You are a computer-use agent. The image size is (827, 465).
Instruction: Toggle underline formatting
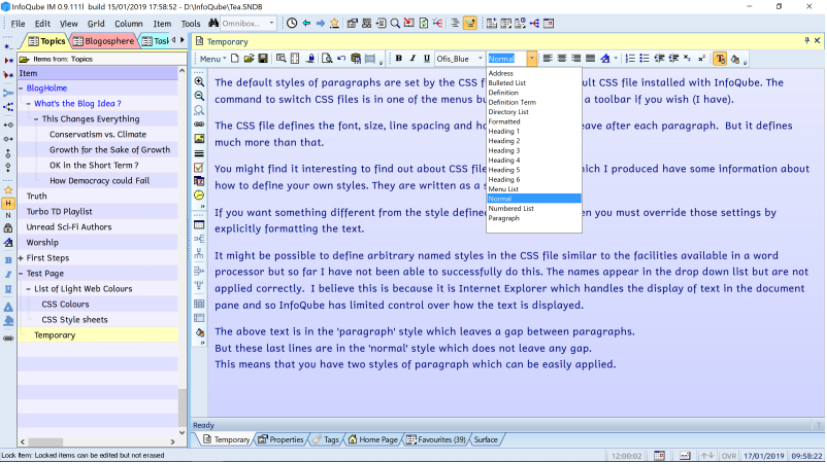427,59
